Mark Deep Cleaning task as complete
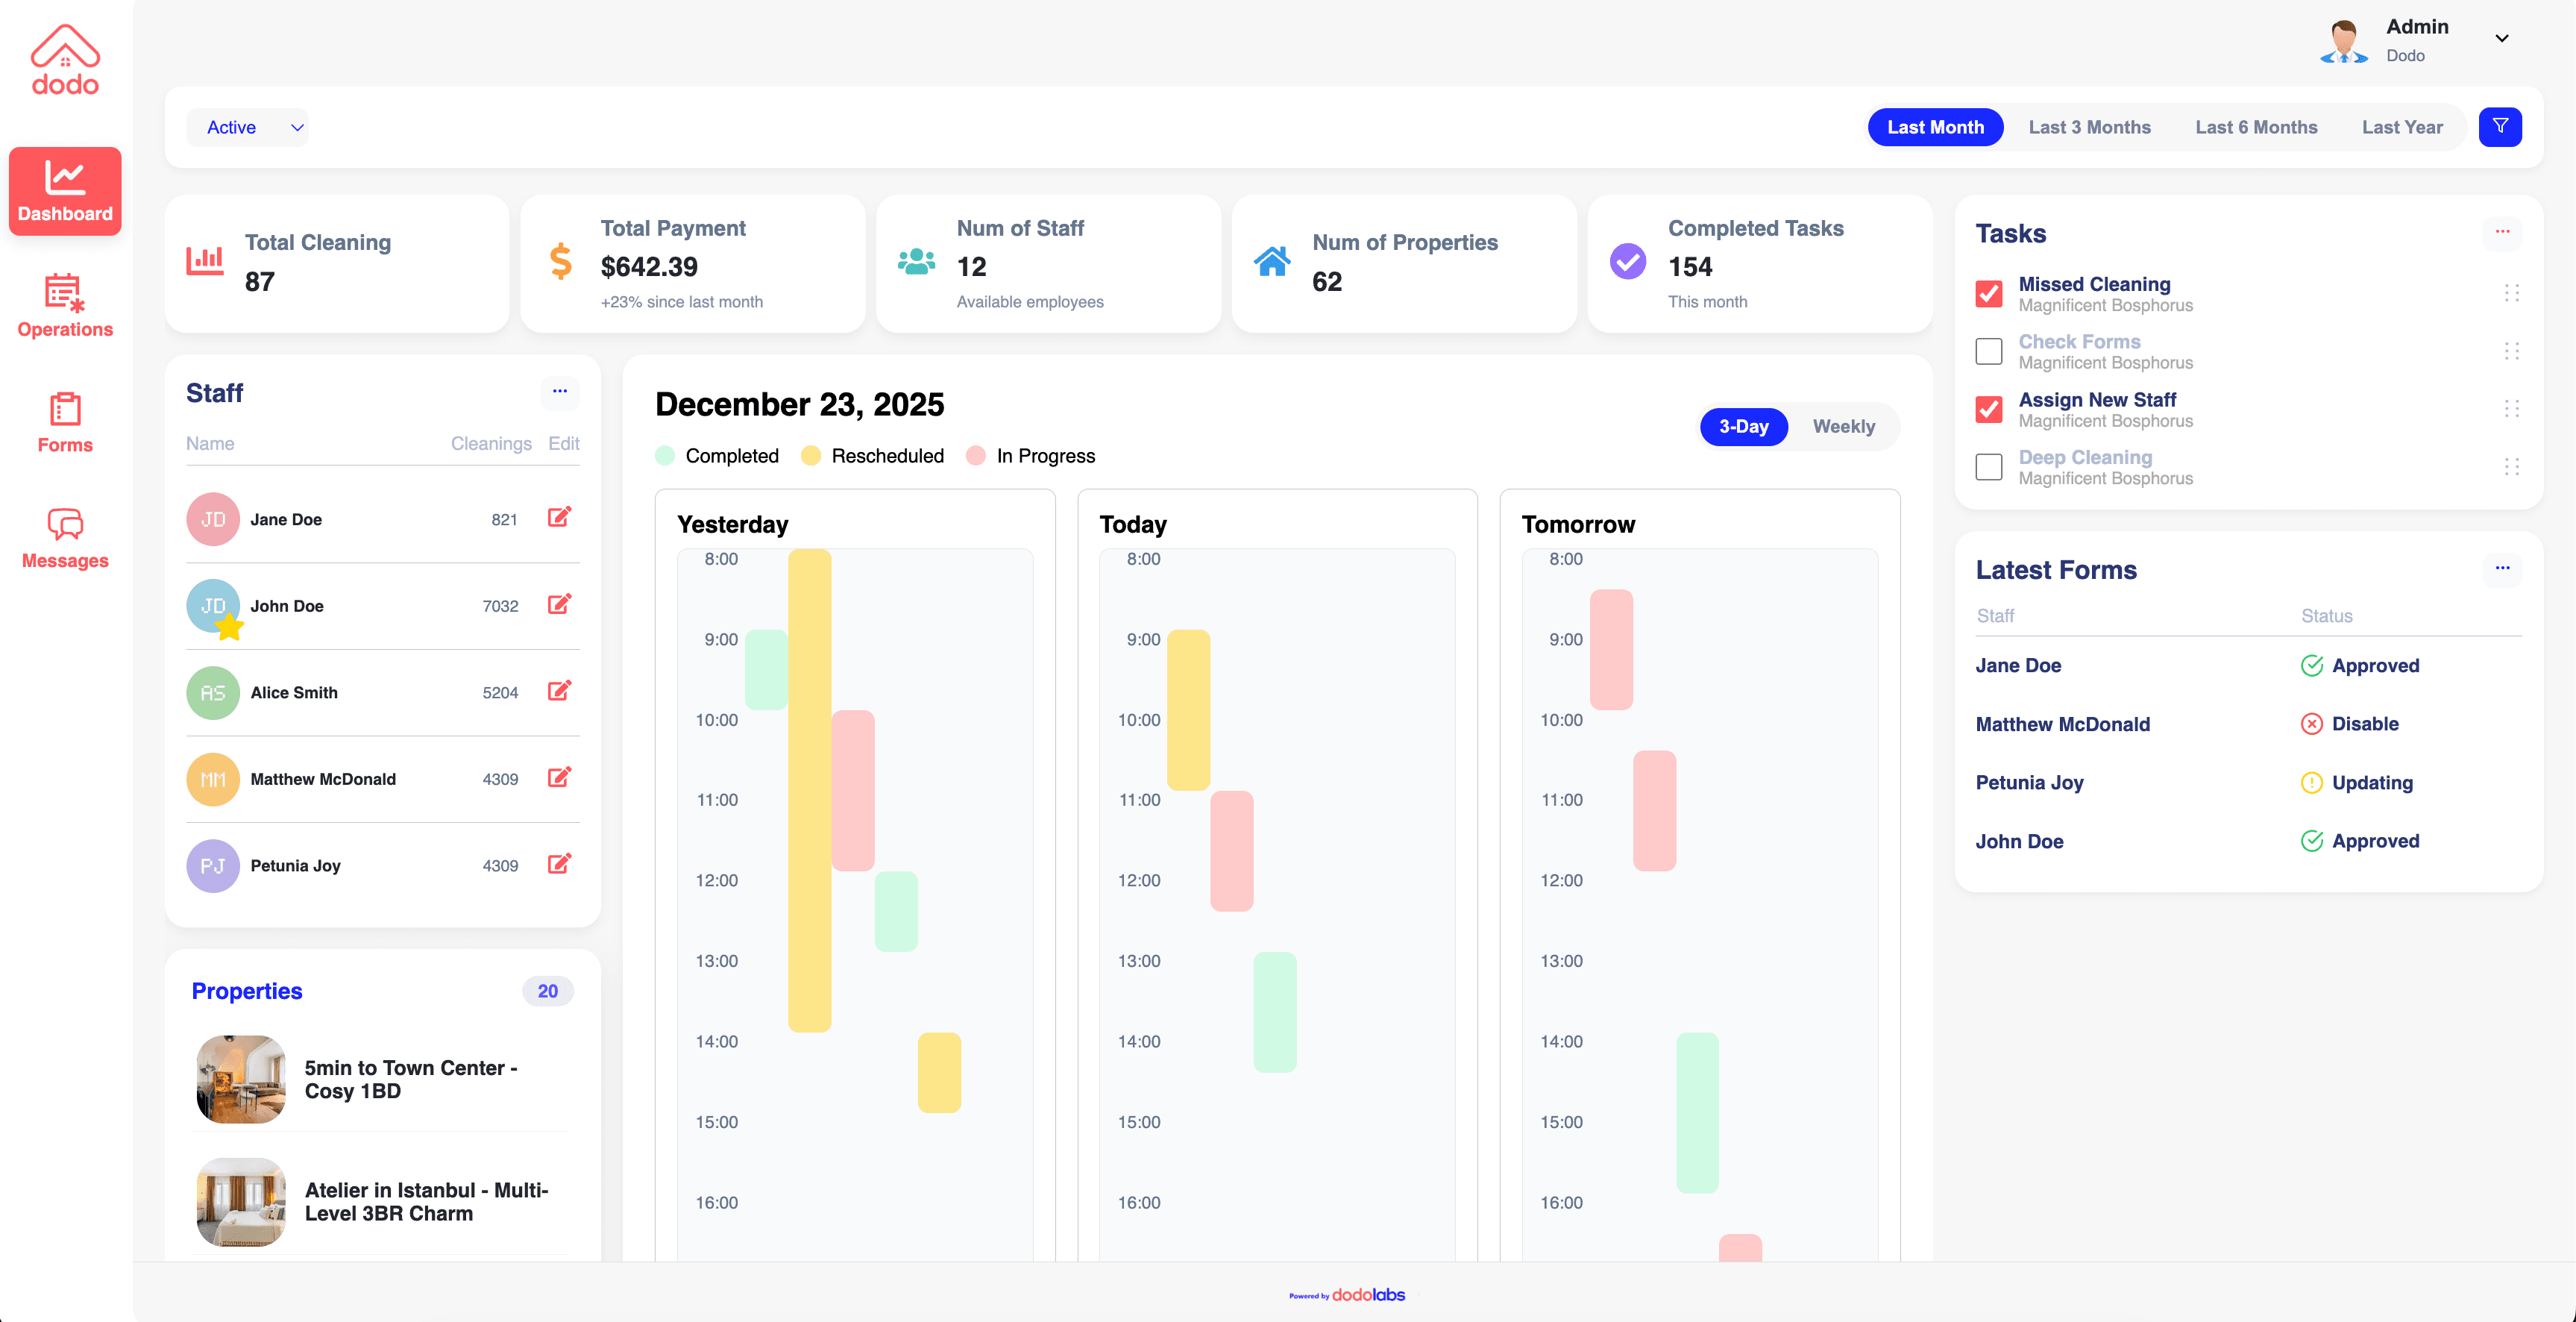Screen dimensions: 2576x1322 1988,466
